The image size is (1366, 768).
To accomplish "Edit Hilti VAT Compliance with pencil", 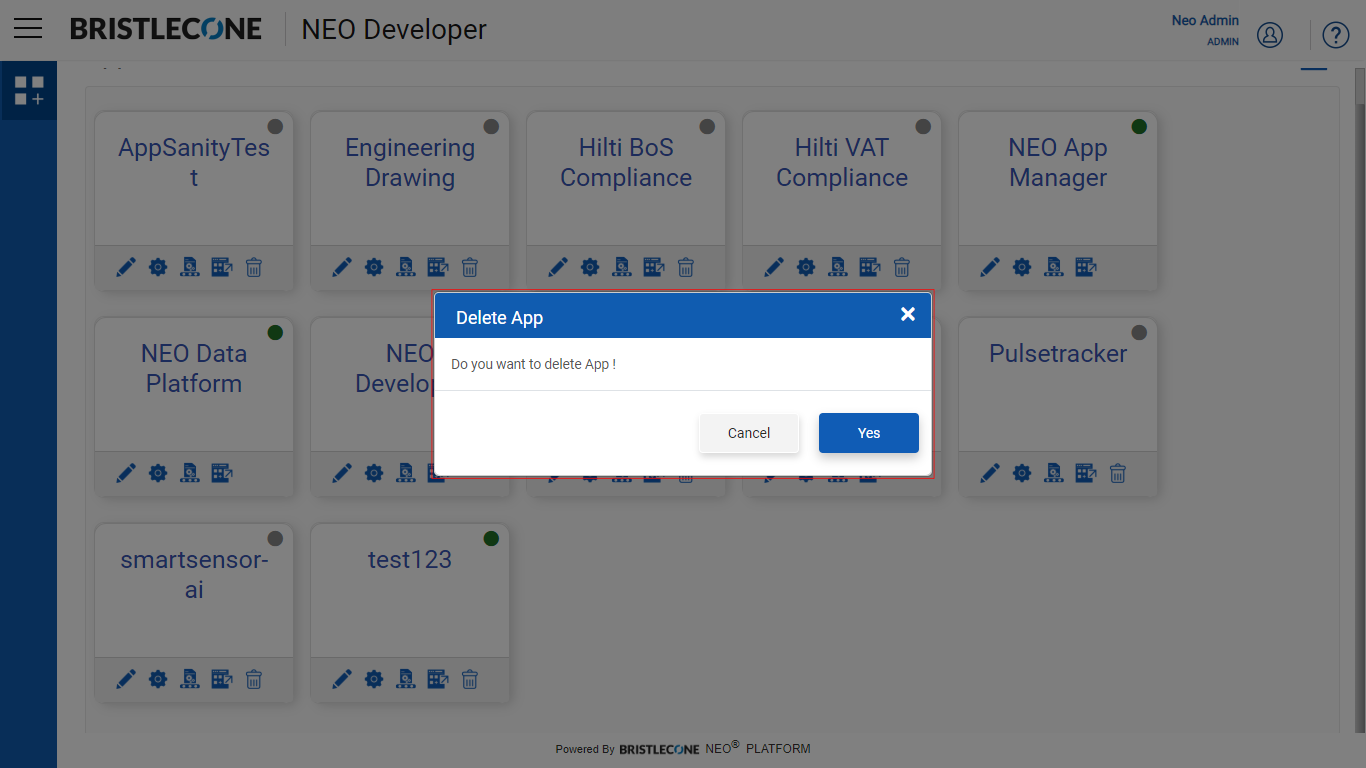I will click(774, 267).
